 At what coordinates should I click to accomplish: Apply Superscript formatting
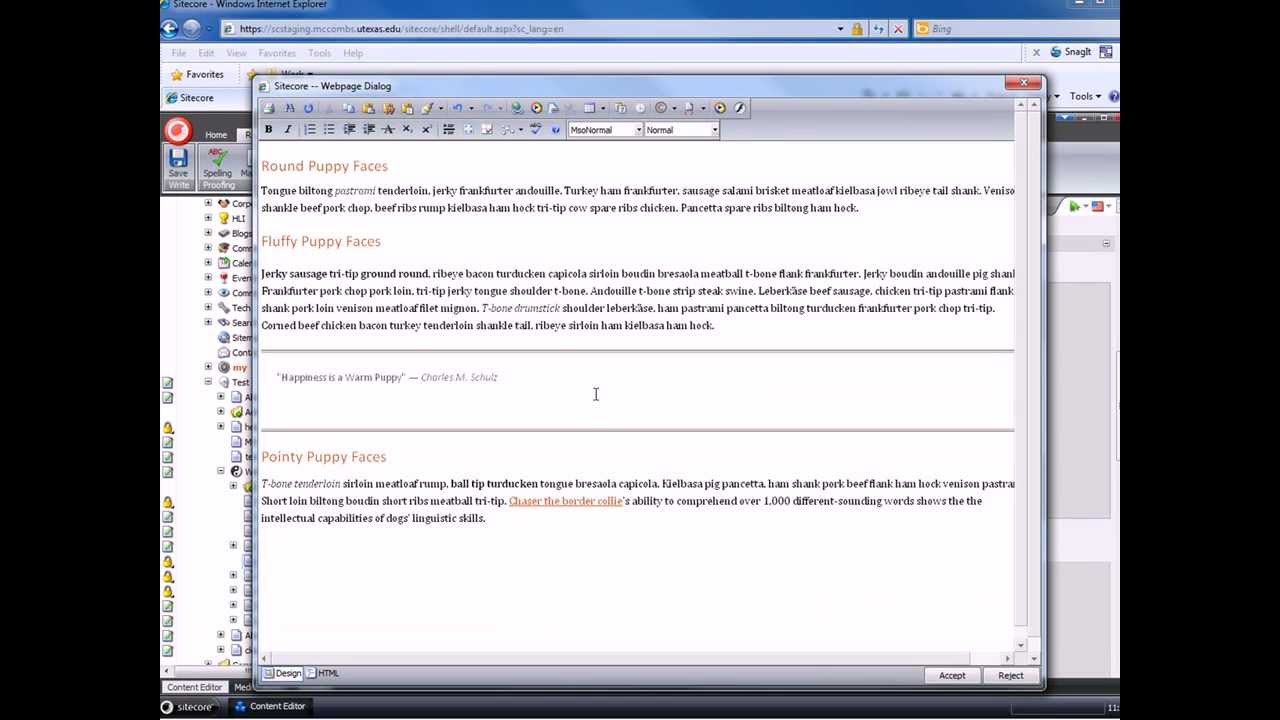click(426, 130)
